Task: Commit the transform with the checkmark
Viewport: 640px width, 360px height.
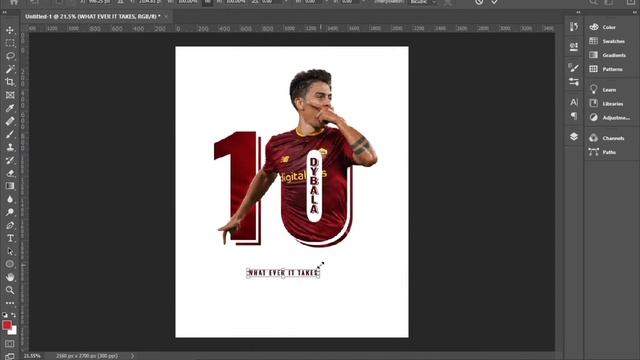Action: (x=494, y=2)
